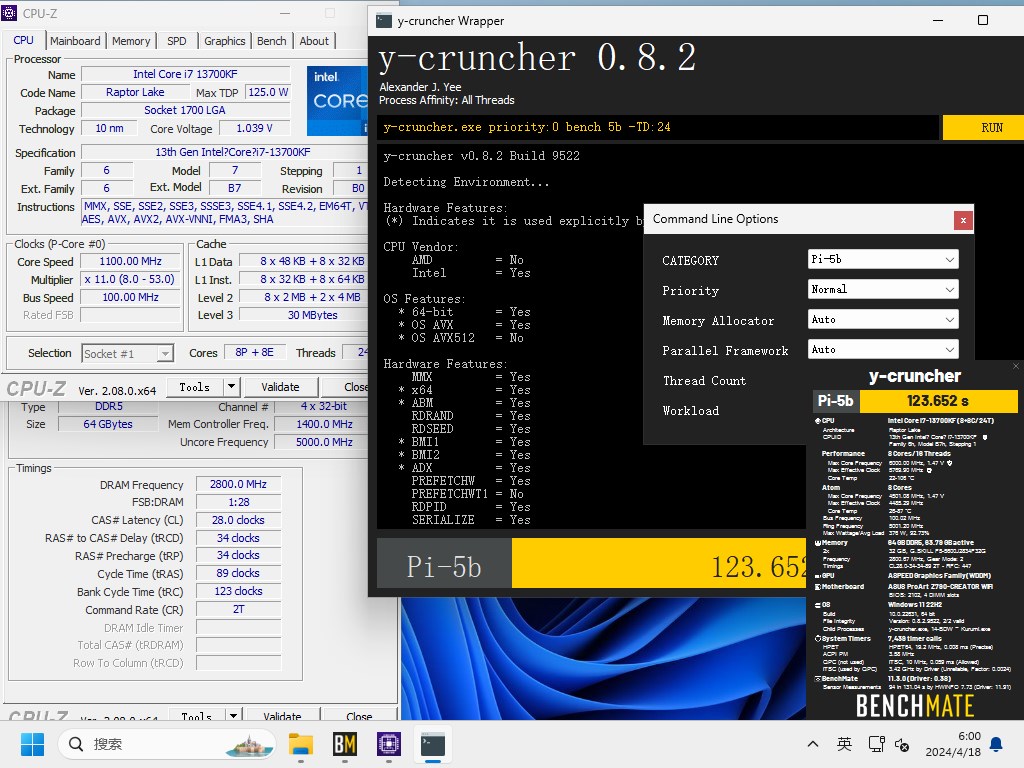Click the taskbar search box
Image resolution: width=1024 pixels, height=768 pixels.
[x=167, y=744]
